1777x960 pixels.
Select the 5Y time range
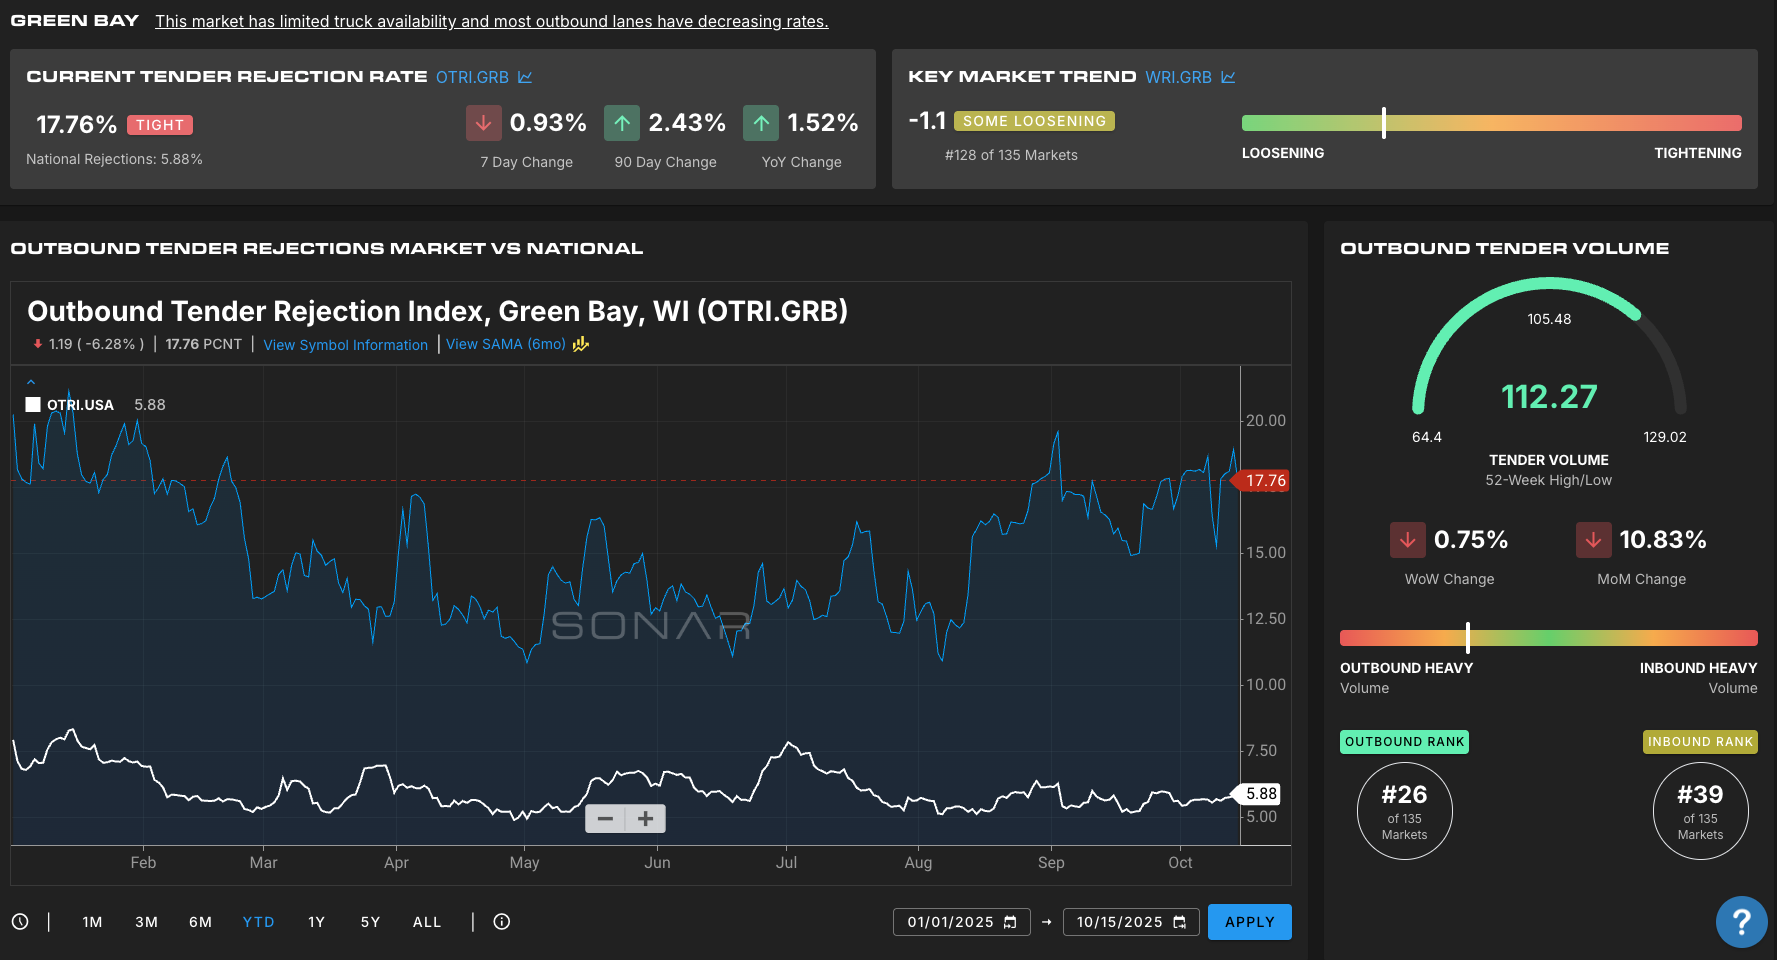[x=370, y=922]
